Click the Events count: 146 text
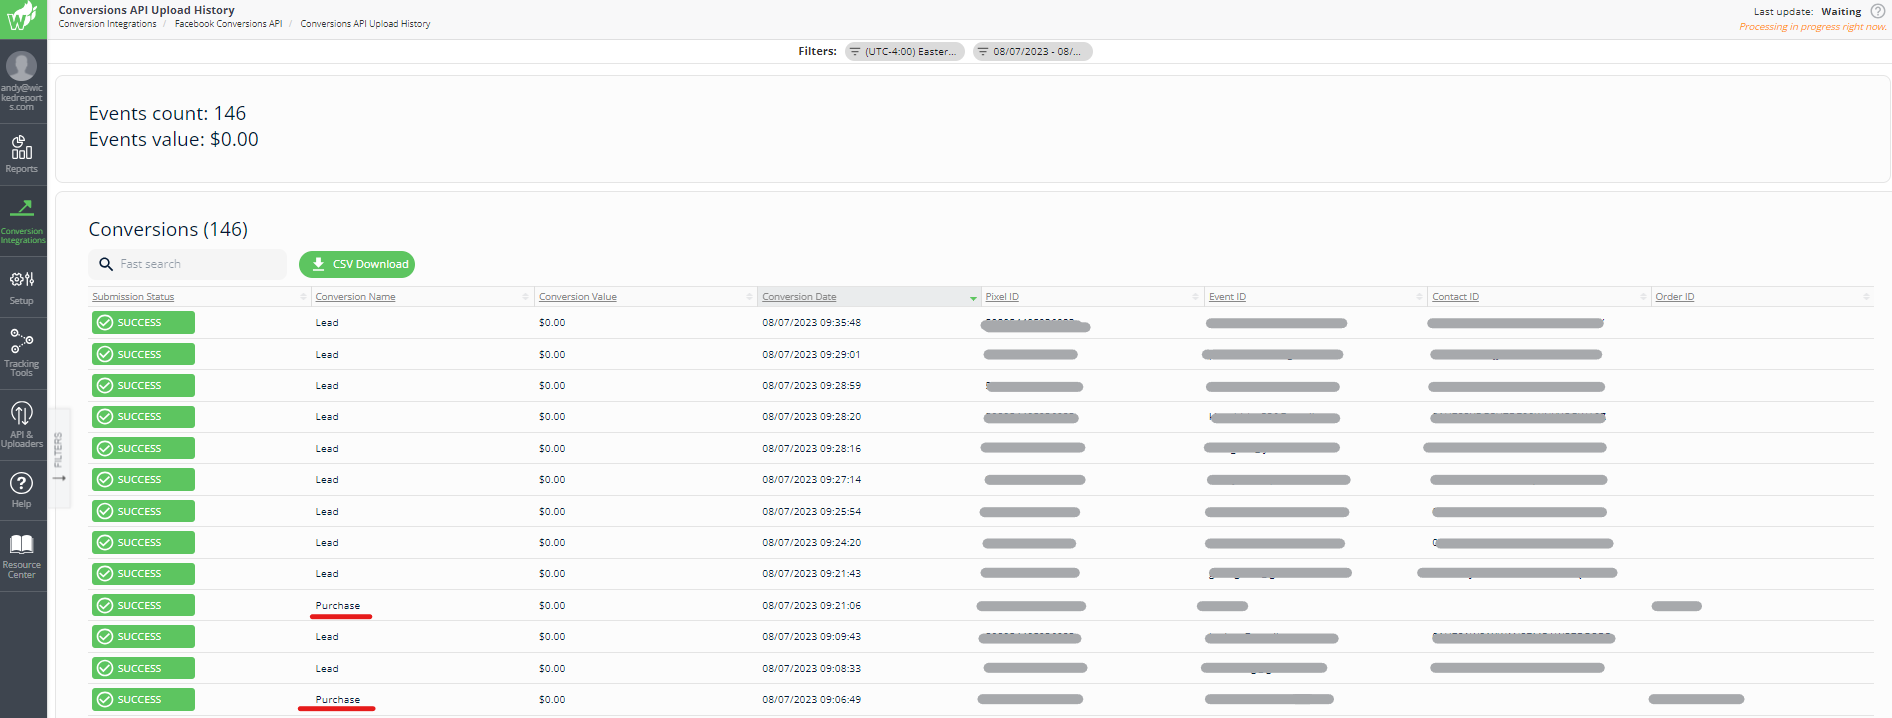 click(x=167, y=113)
